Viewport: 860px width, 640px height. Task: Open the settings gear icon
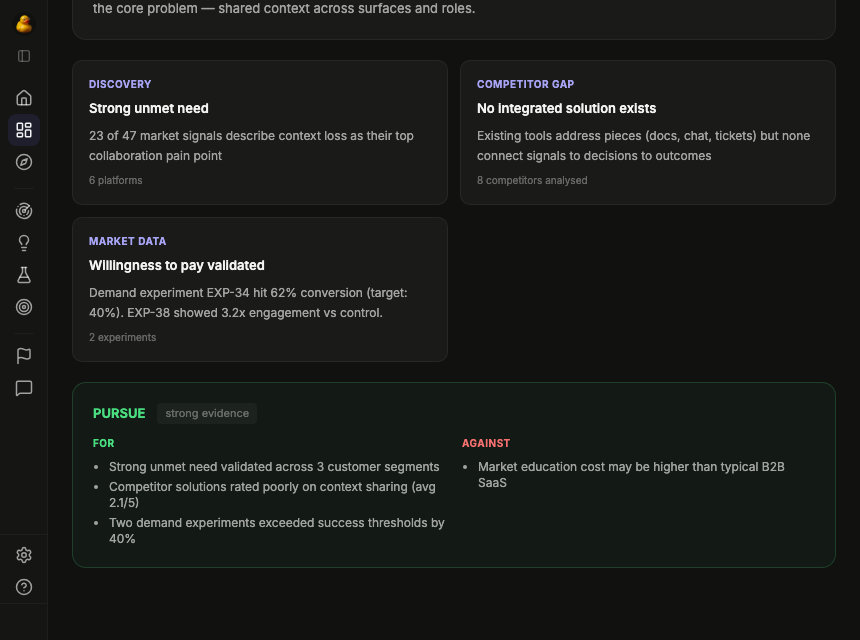pyautogui.click(x=24, y=555)
